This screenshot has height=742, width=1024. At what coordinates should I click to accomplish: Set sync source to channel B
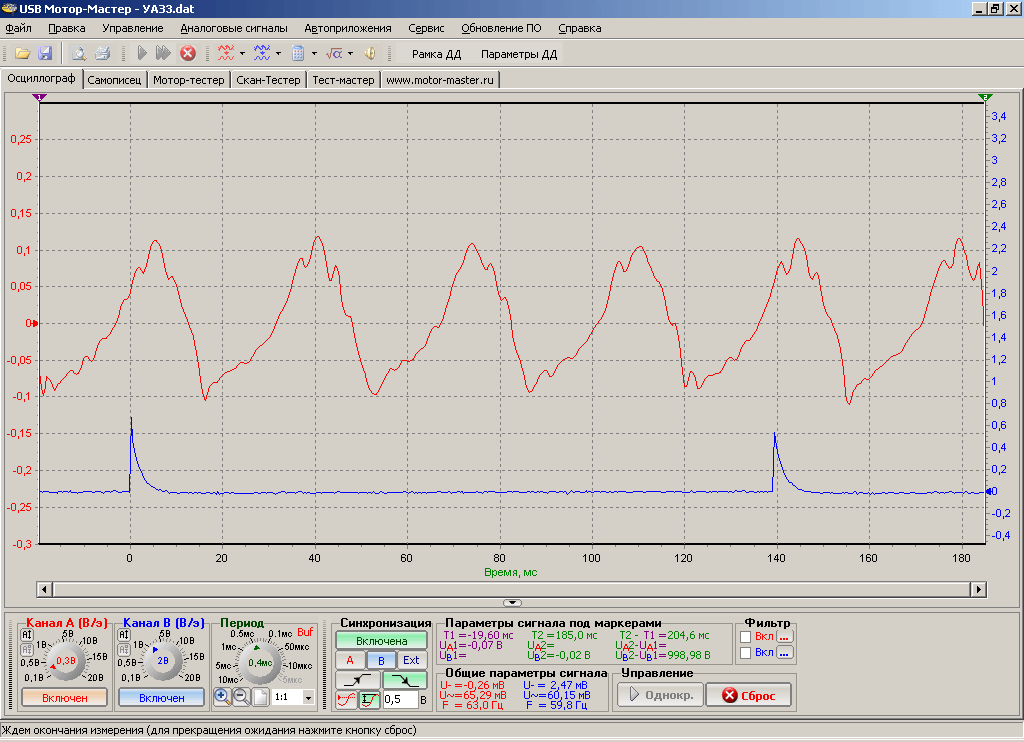pyautogui.click(x=381, y=660)
